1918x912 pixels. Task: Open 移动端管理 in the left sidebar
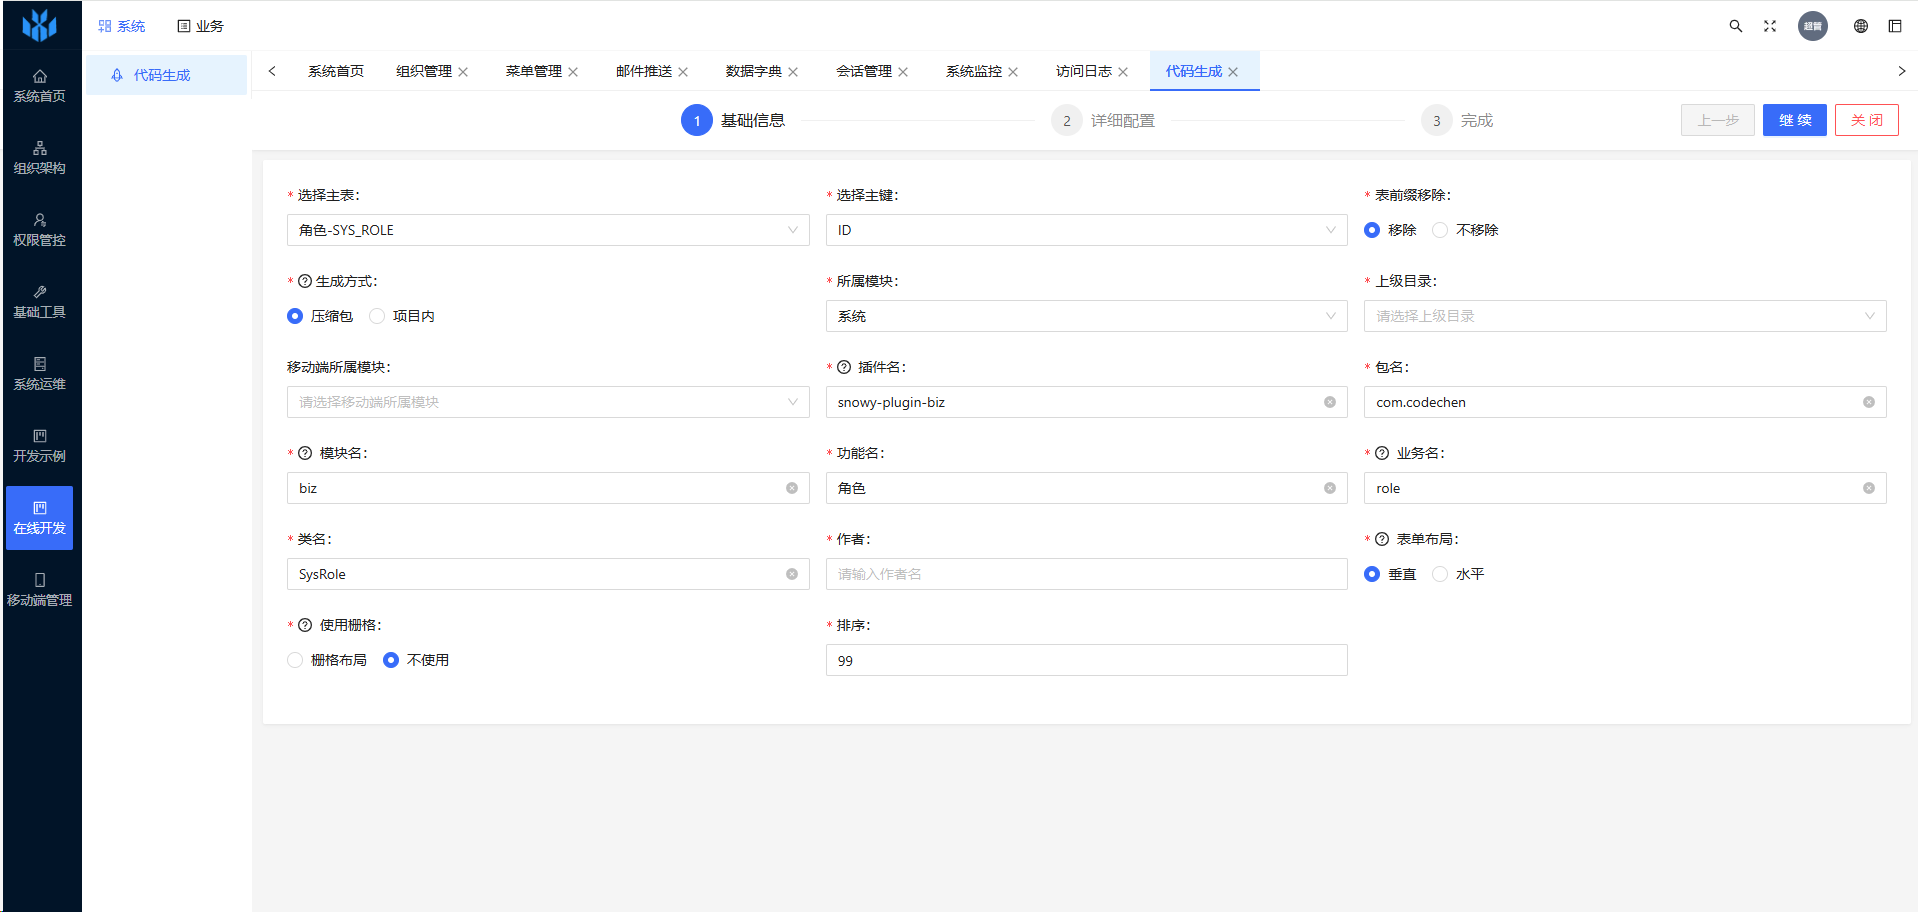[x=40, y=590]
